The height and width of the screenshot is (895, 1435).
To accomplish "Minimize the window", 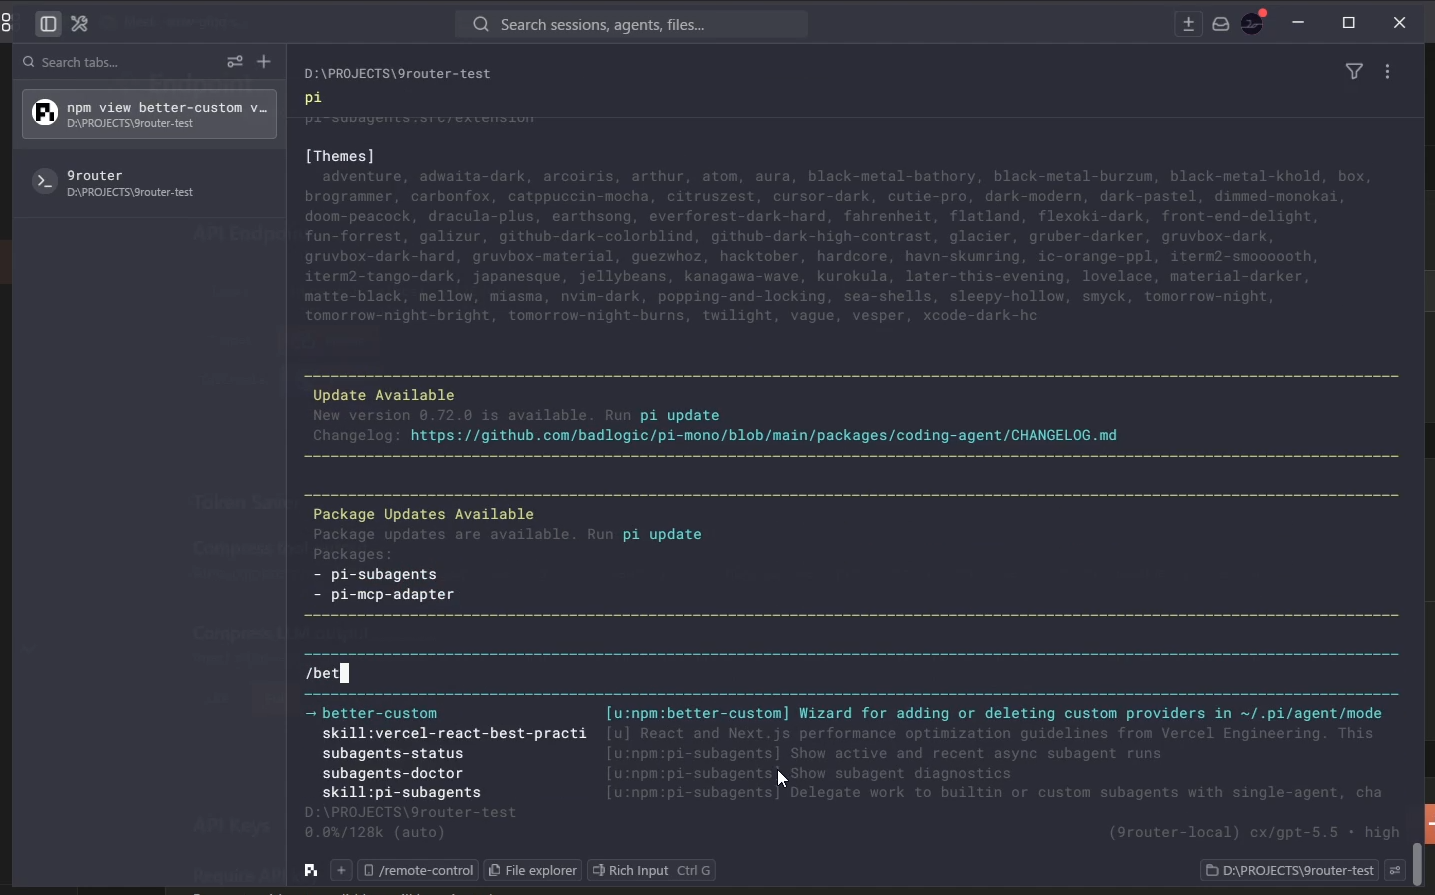I will (x=1300, y=23).
